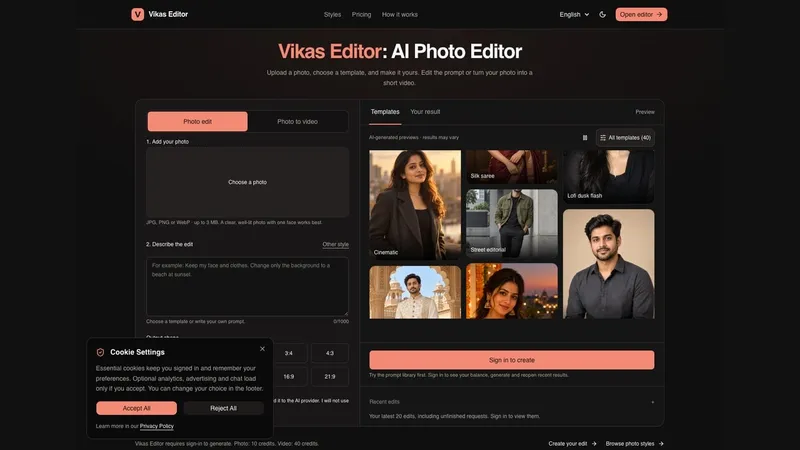This screenshot has height=450, width=800.
Task: Switch to Photo to video tab
Action: pos(297,121)
